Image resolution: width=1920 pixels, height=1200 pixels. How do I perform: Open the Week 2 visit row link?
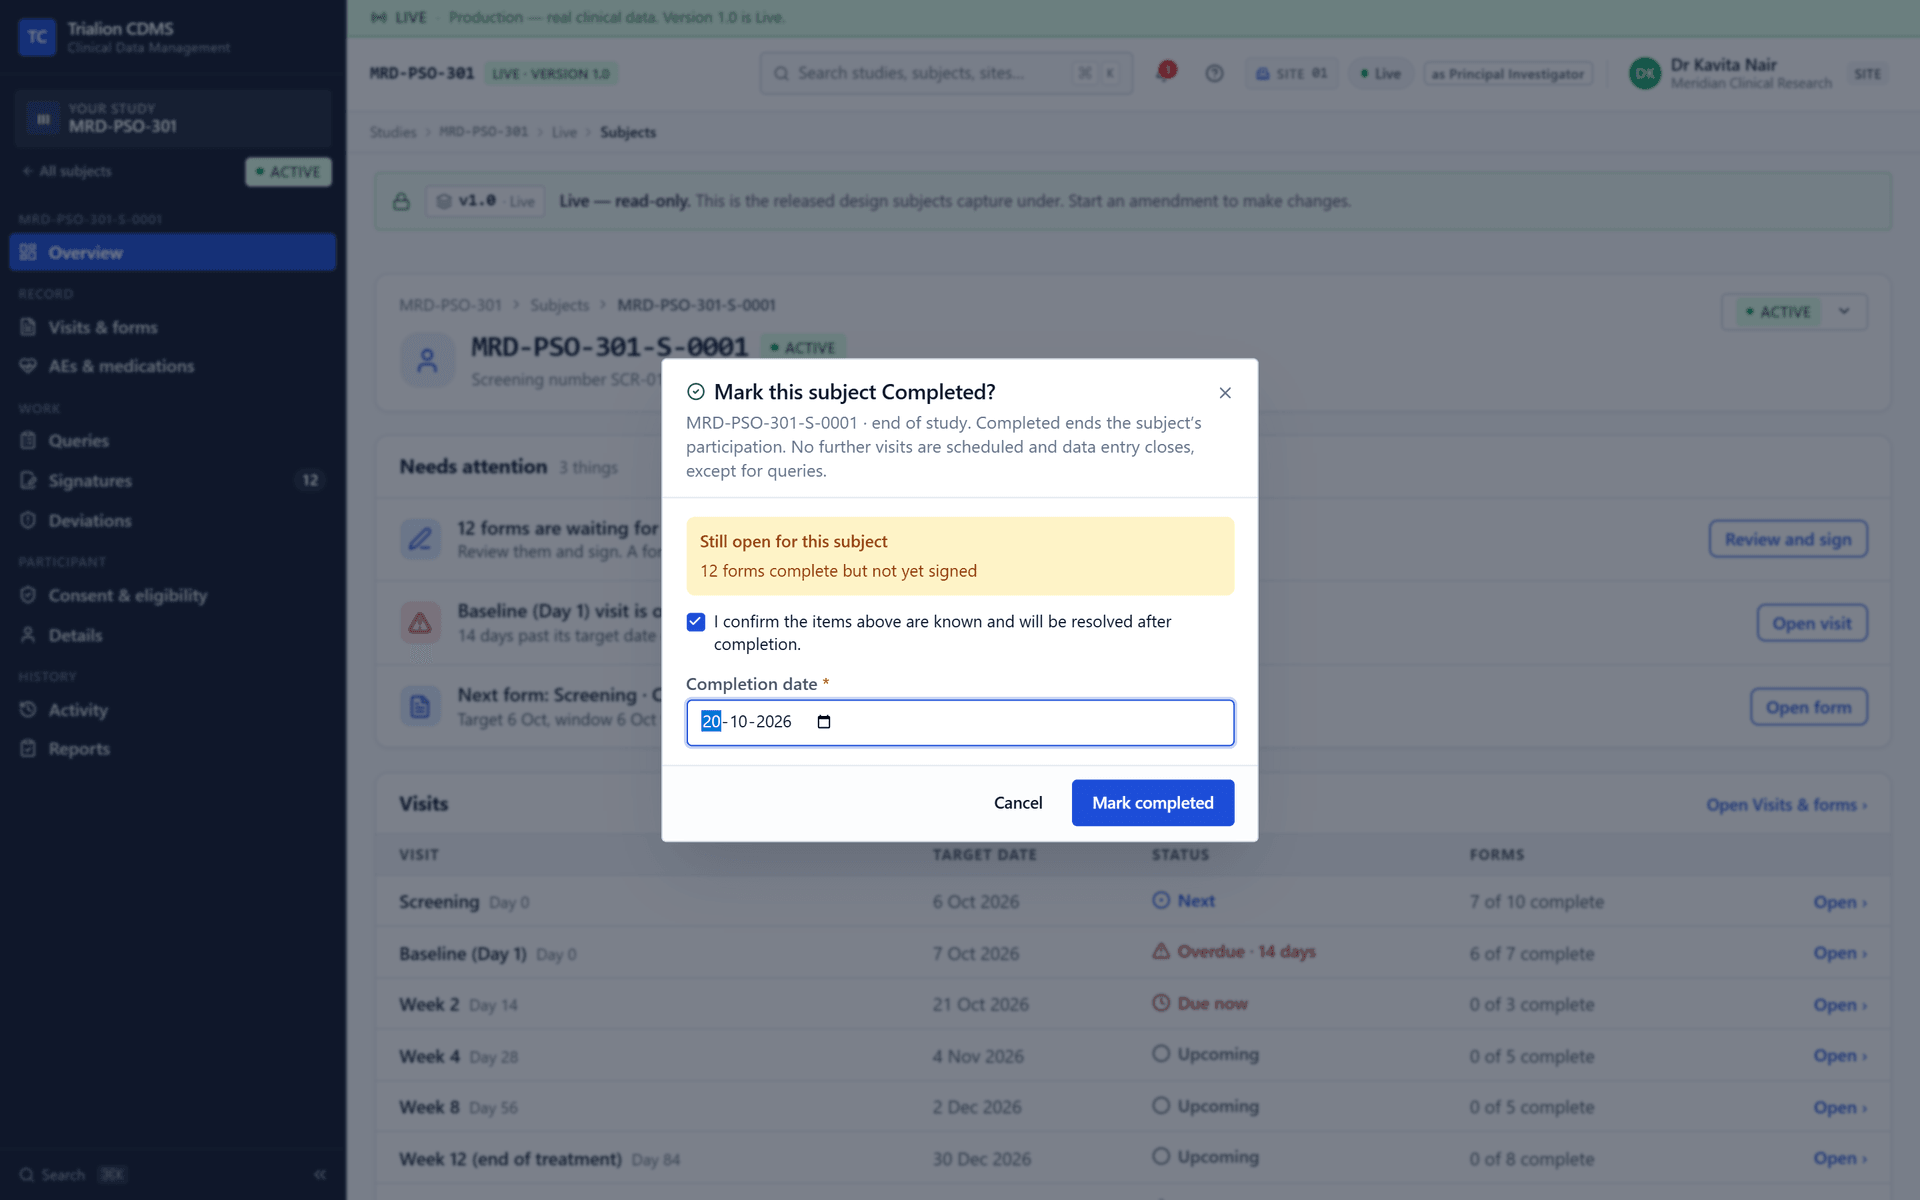pos(1840,1005)
